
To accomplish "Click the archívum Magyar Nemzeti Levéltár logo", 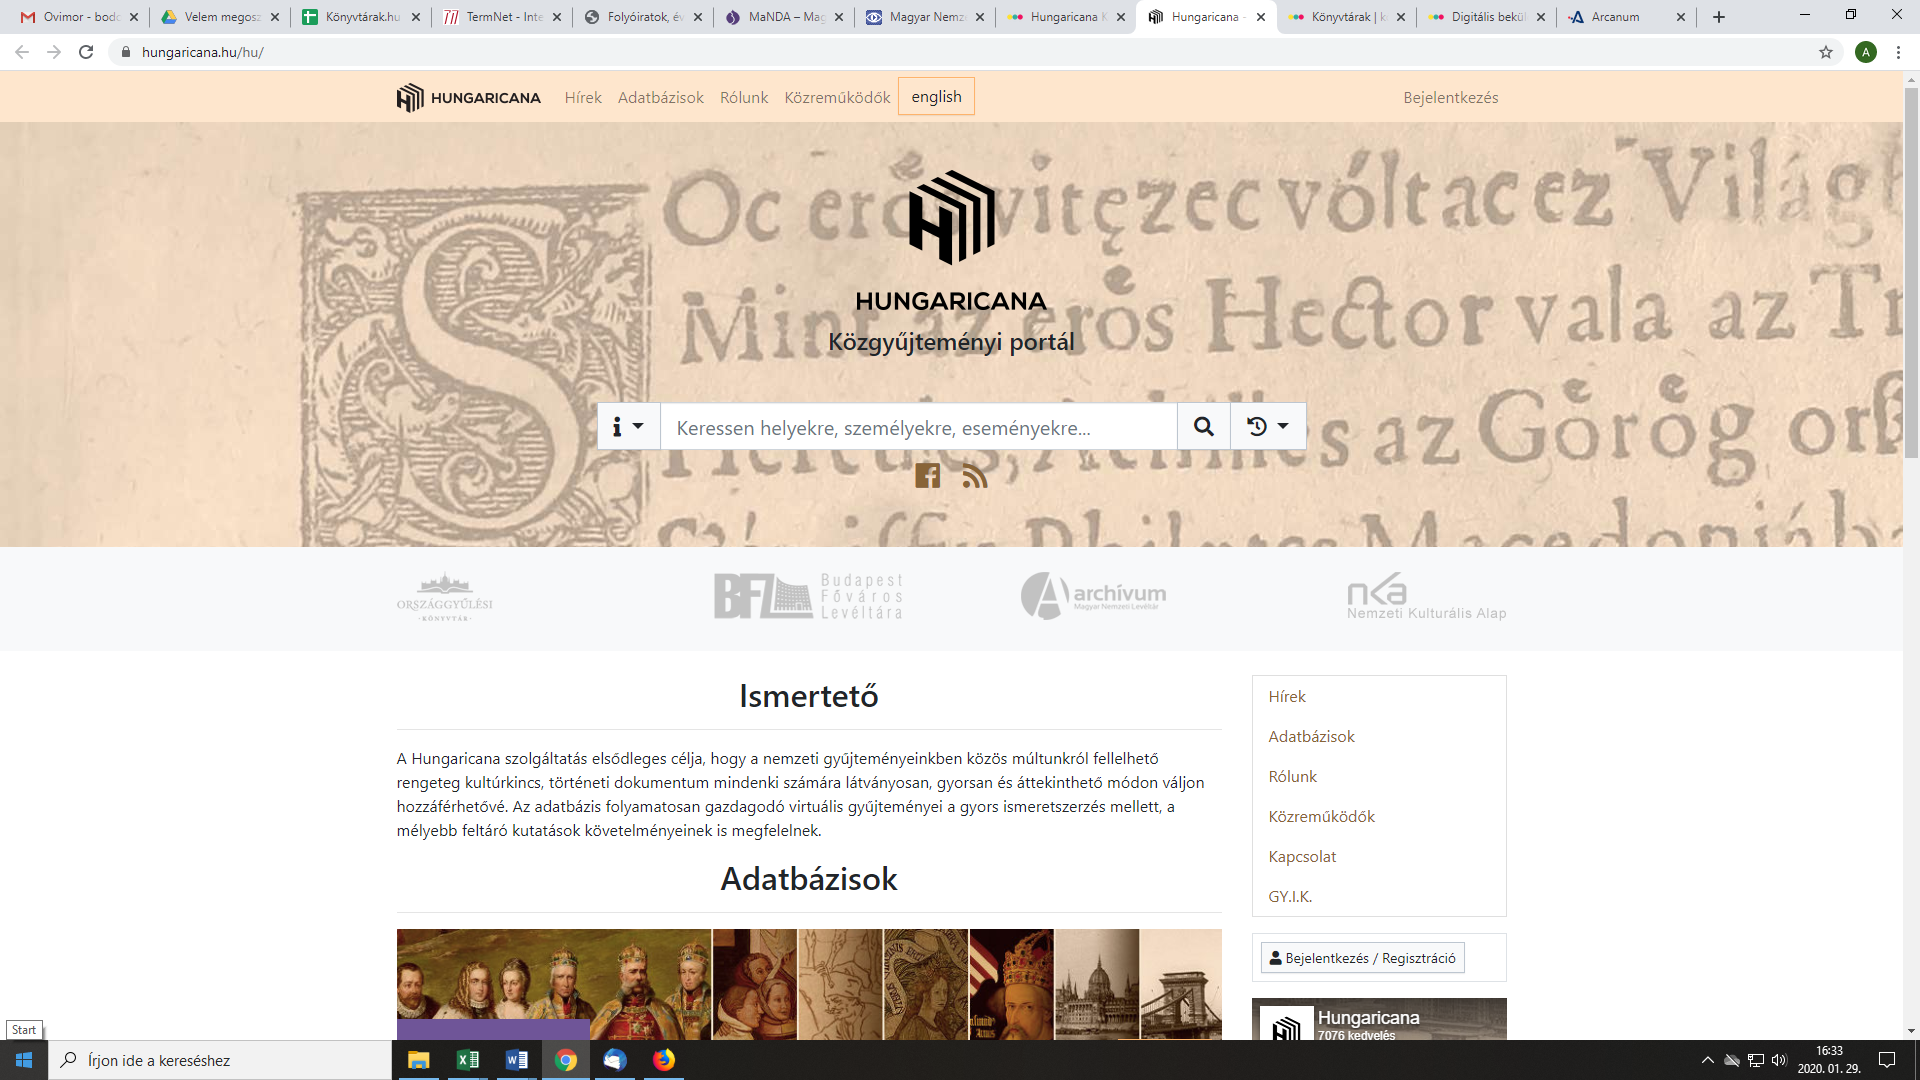I will (1093, 596).
